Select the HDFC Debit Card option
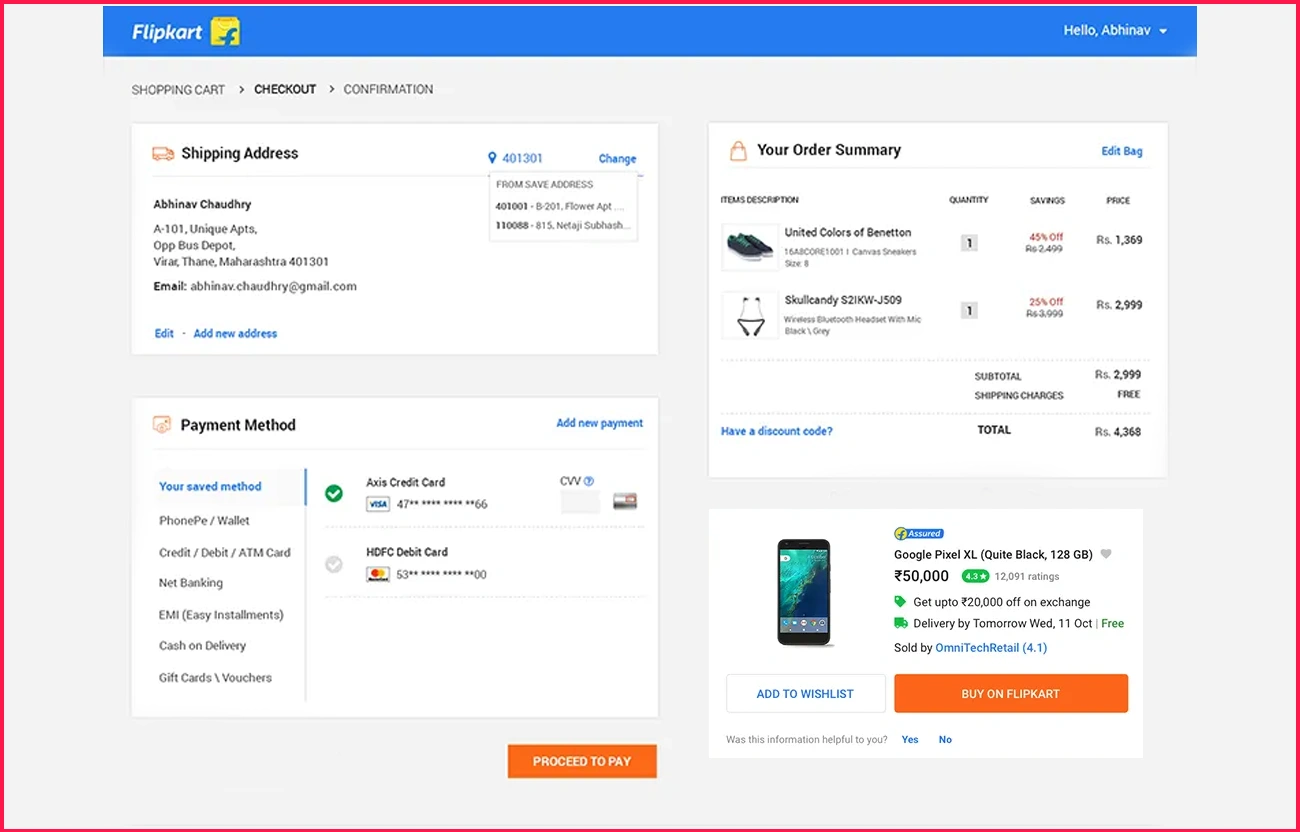This screenshot has height=832, width=1300. click(334, 565)
